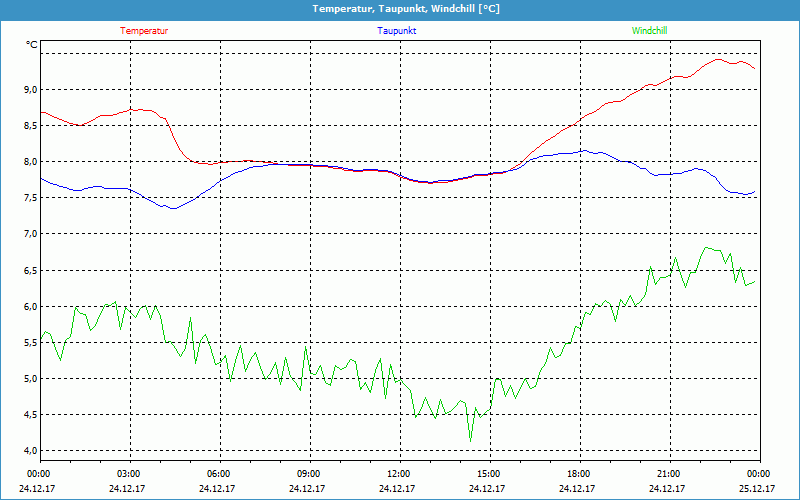Click the green Windchill legend label
The width and height of the screenshot is (800, 500).
[x=649, y=31]
